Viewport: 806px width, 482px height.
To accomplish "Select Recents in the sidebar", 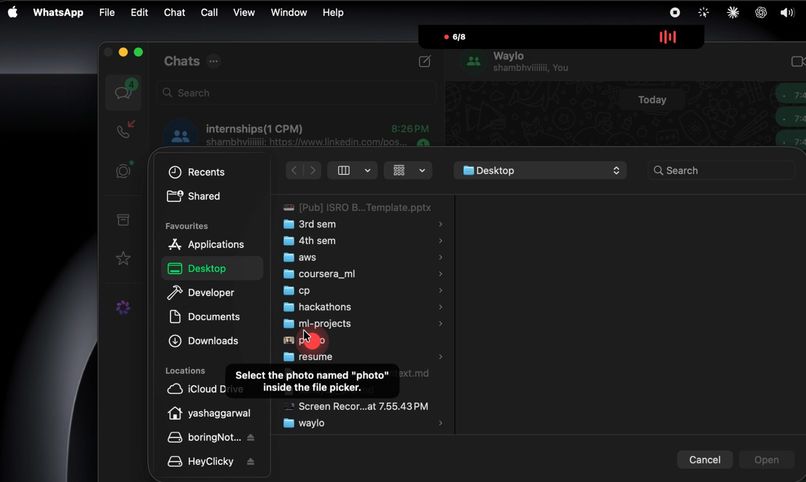I will pyautogui.click(x=212, y=172).
